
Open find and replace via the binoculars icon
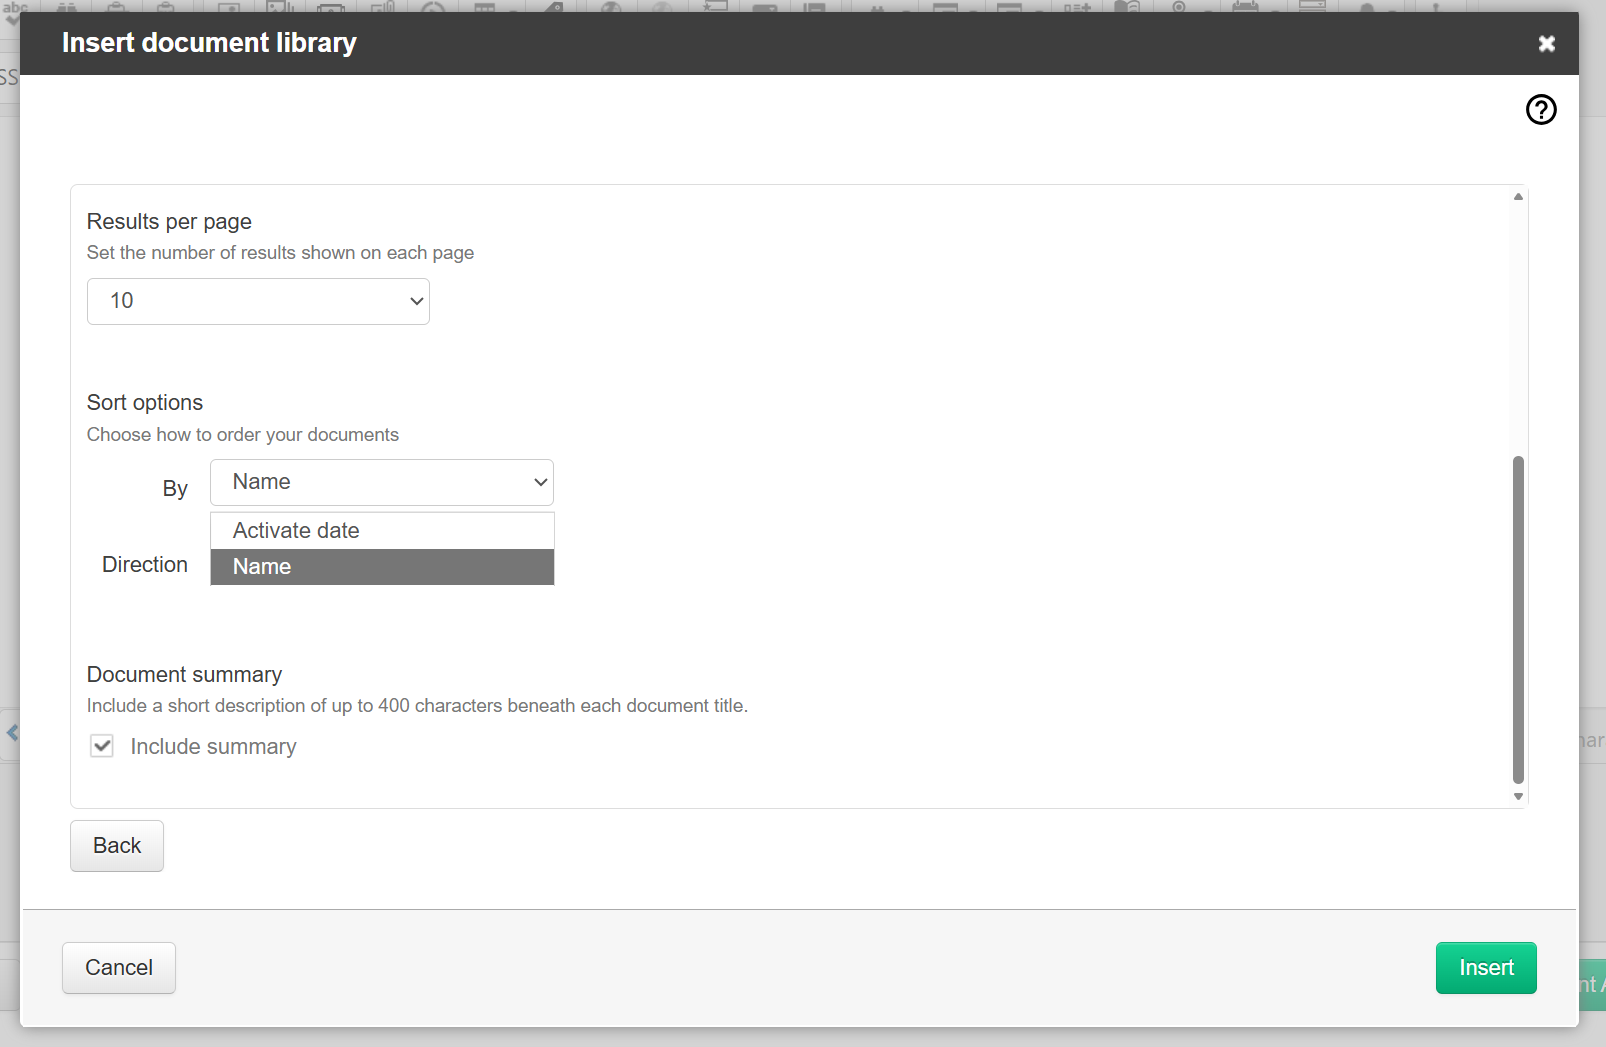tap(67, 7)
